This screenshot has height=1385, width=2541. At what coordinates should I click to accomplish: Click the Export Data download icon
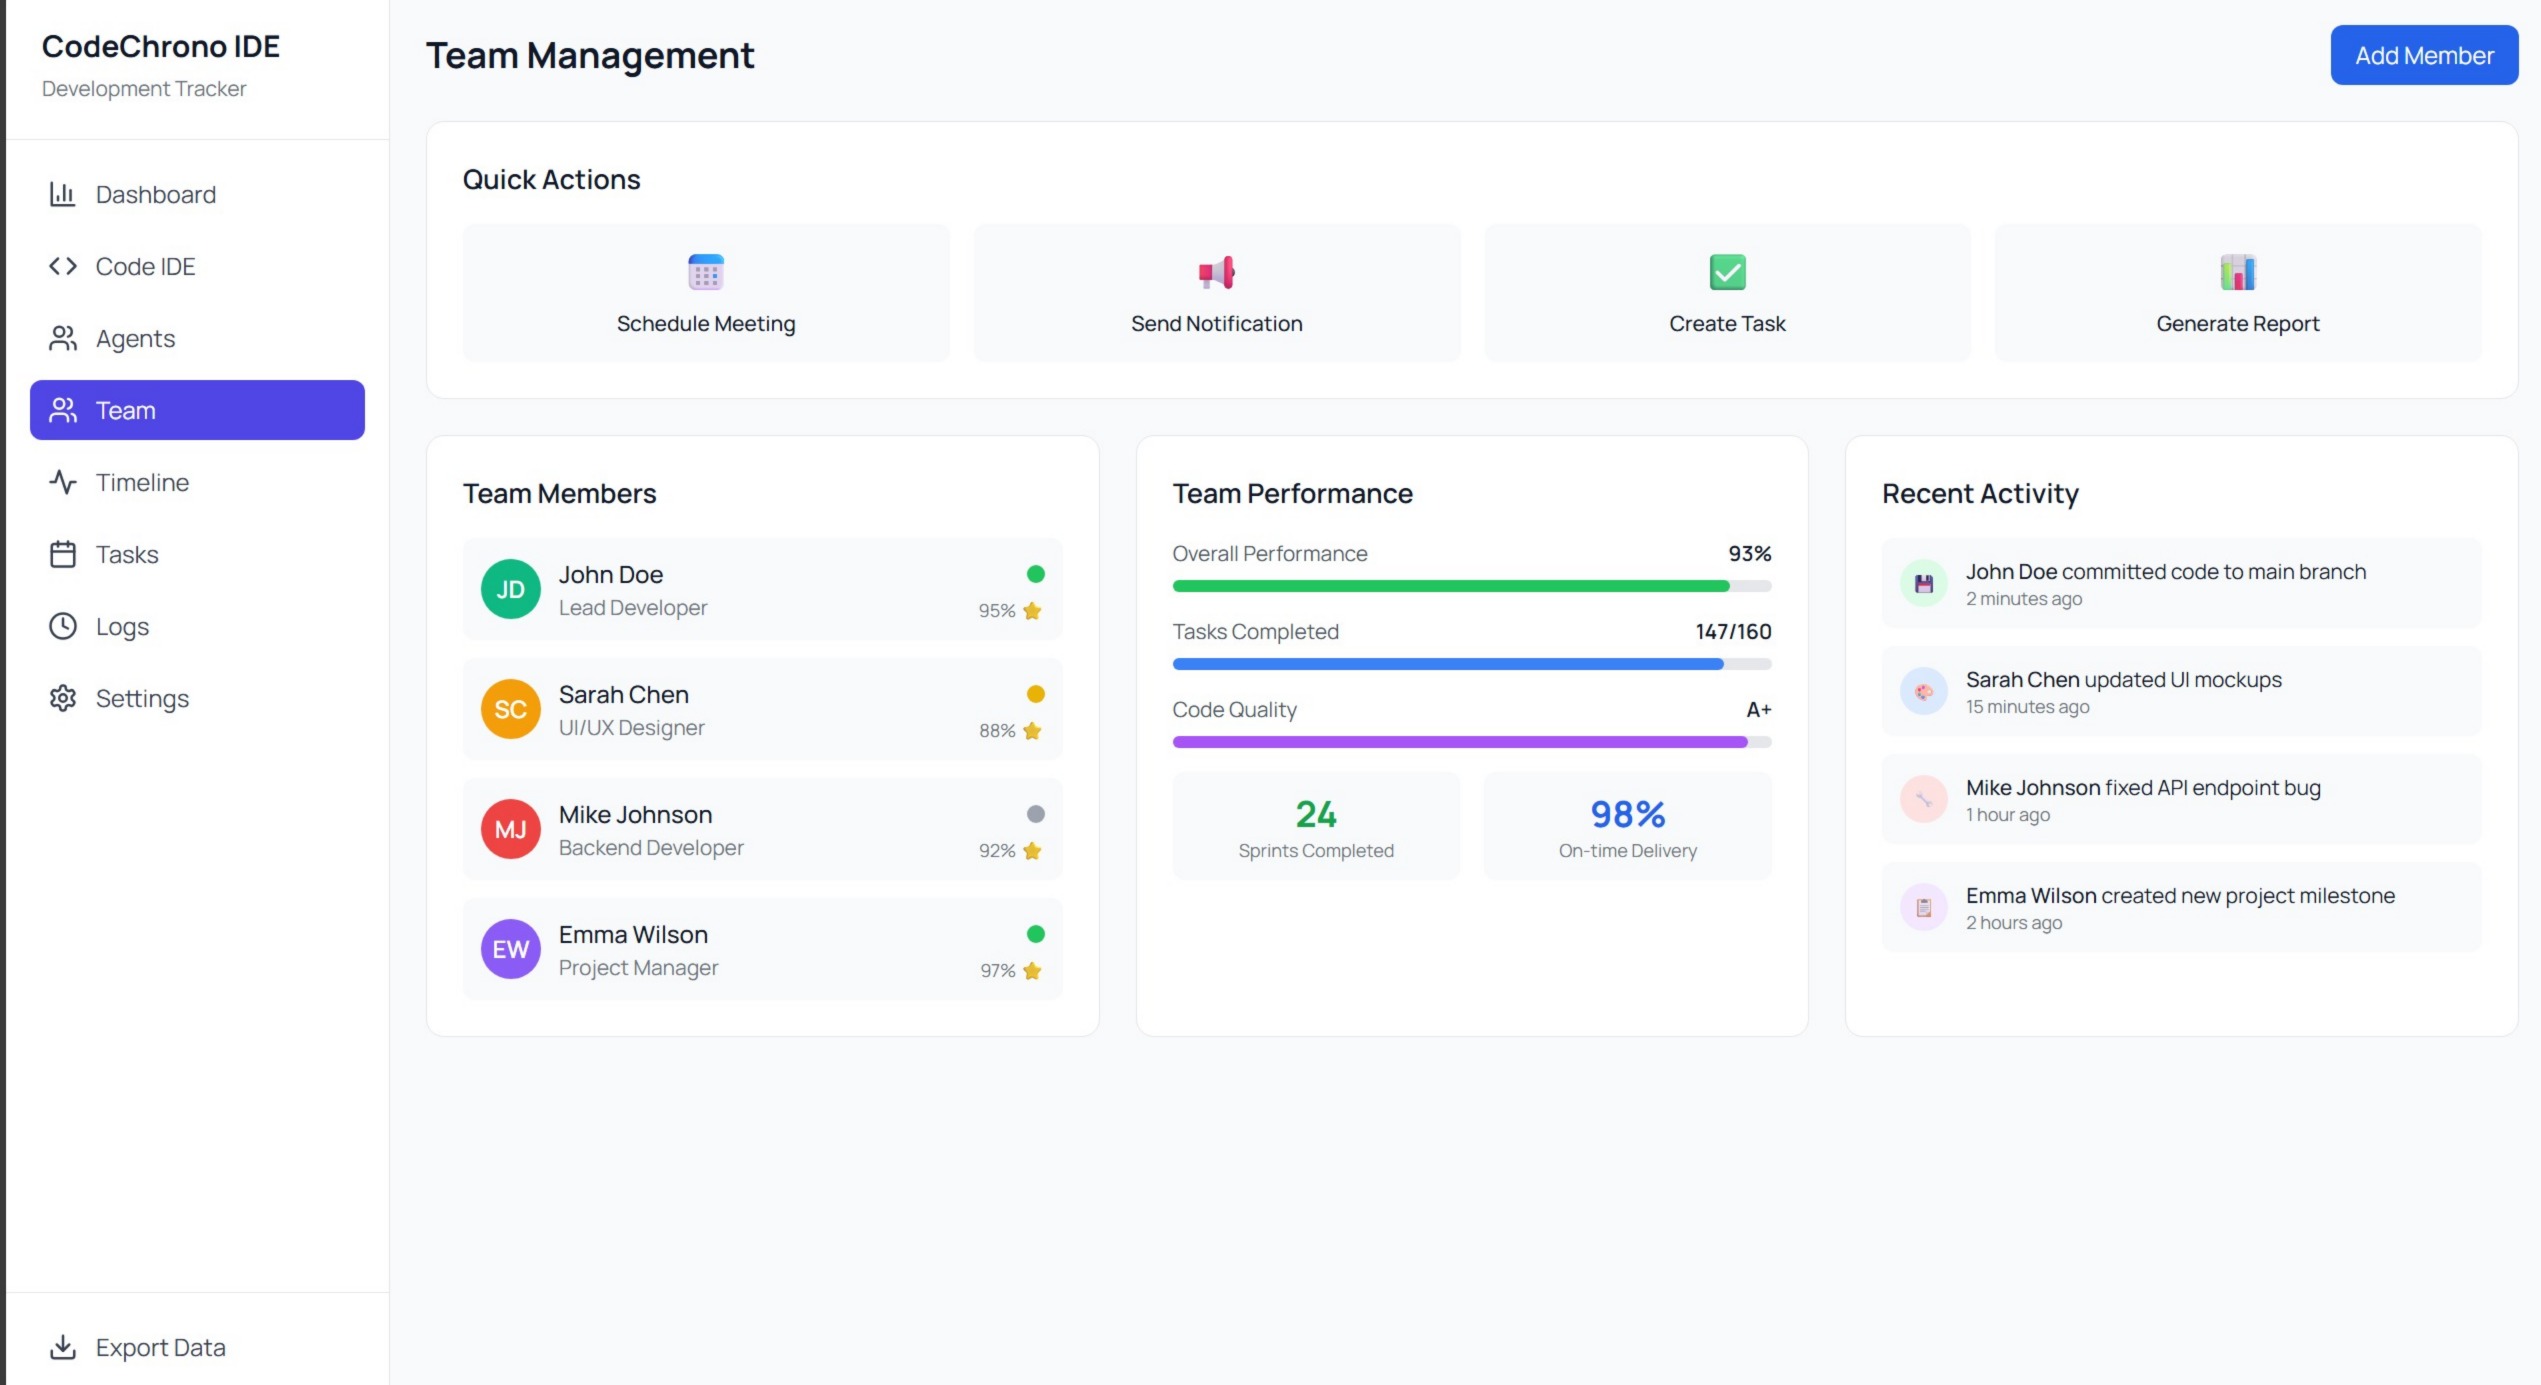63,1347
